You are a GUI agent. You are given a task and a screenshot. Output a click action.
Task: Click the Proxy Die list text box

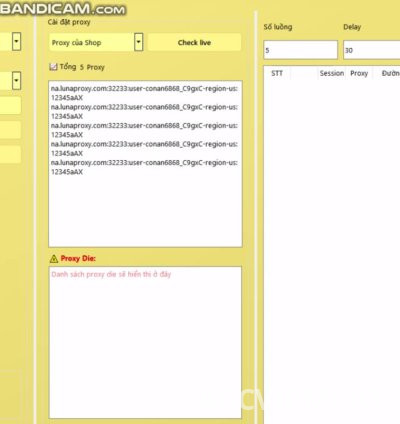click(x=145, y=342)
